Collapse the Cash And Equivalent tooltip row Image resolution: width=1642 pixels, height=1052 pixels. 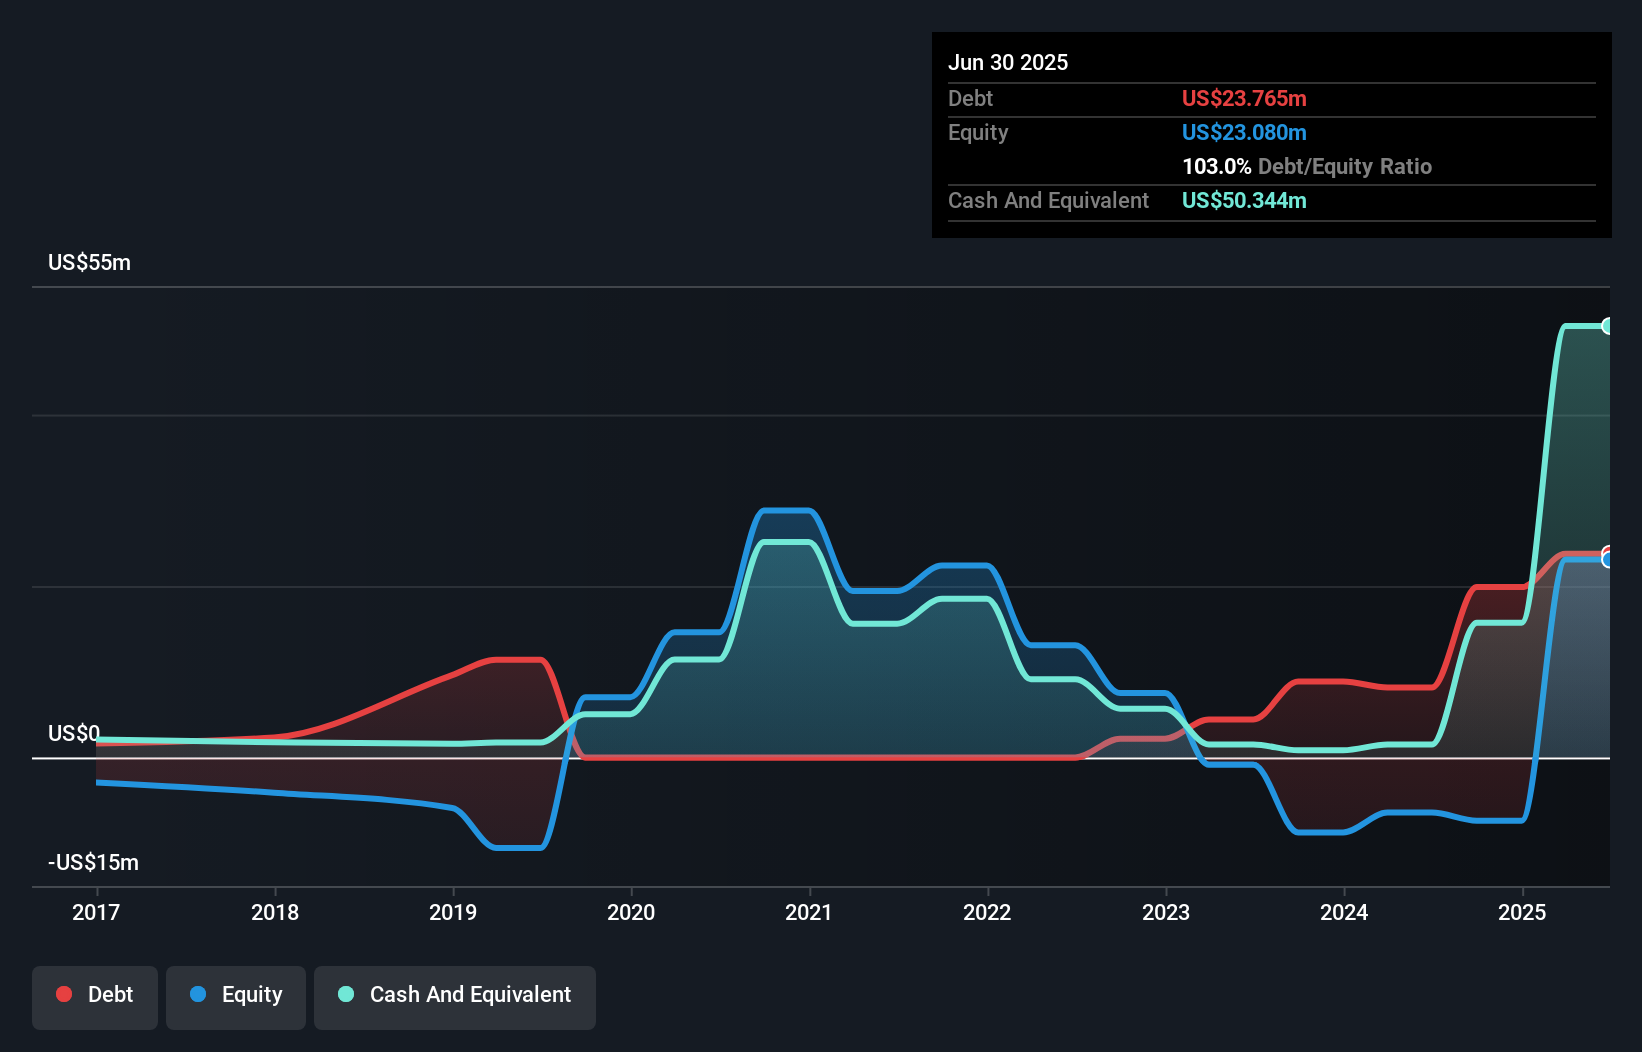[x=1048, y=200]
